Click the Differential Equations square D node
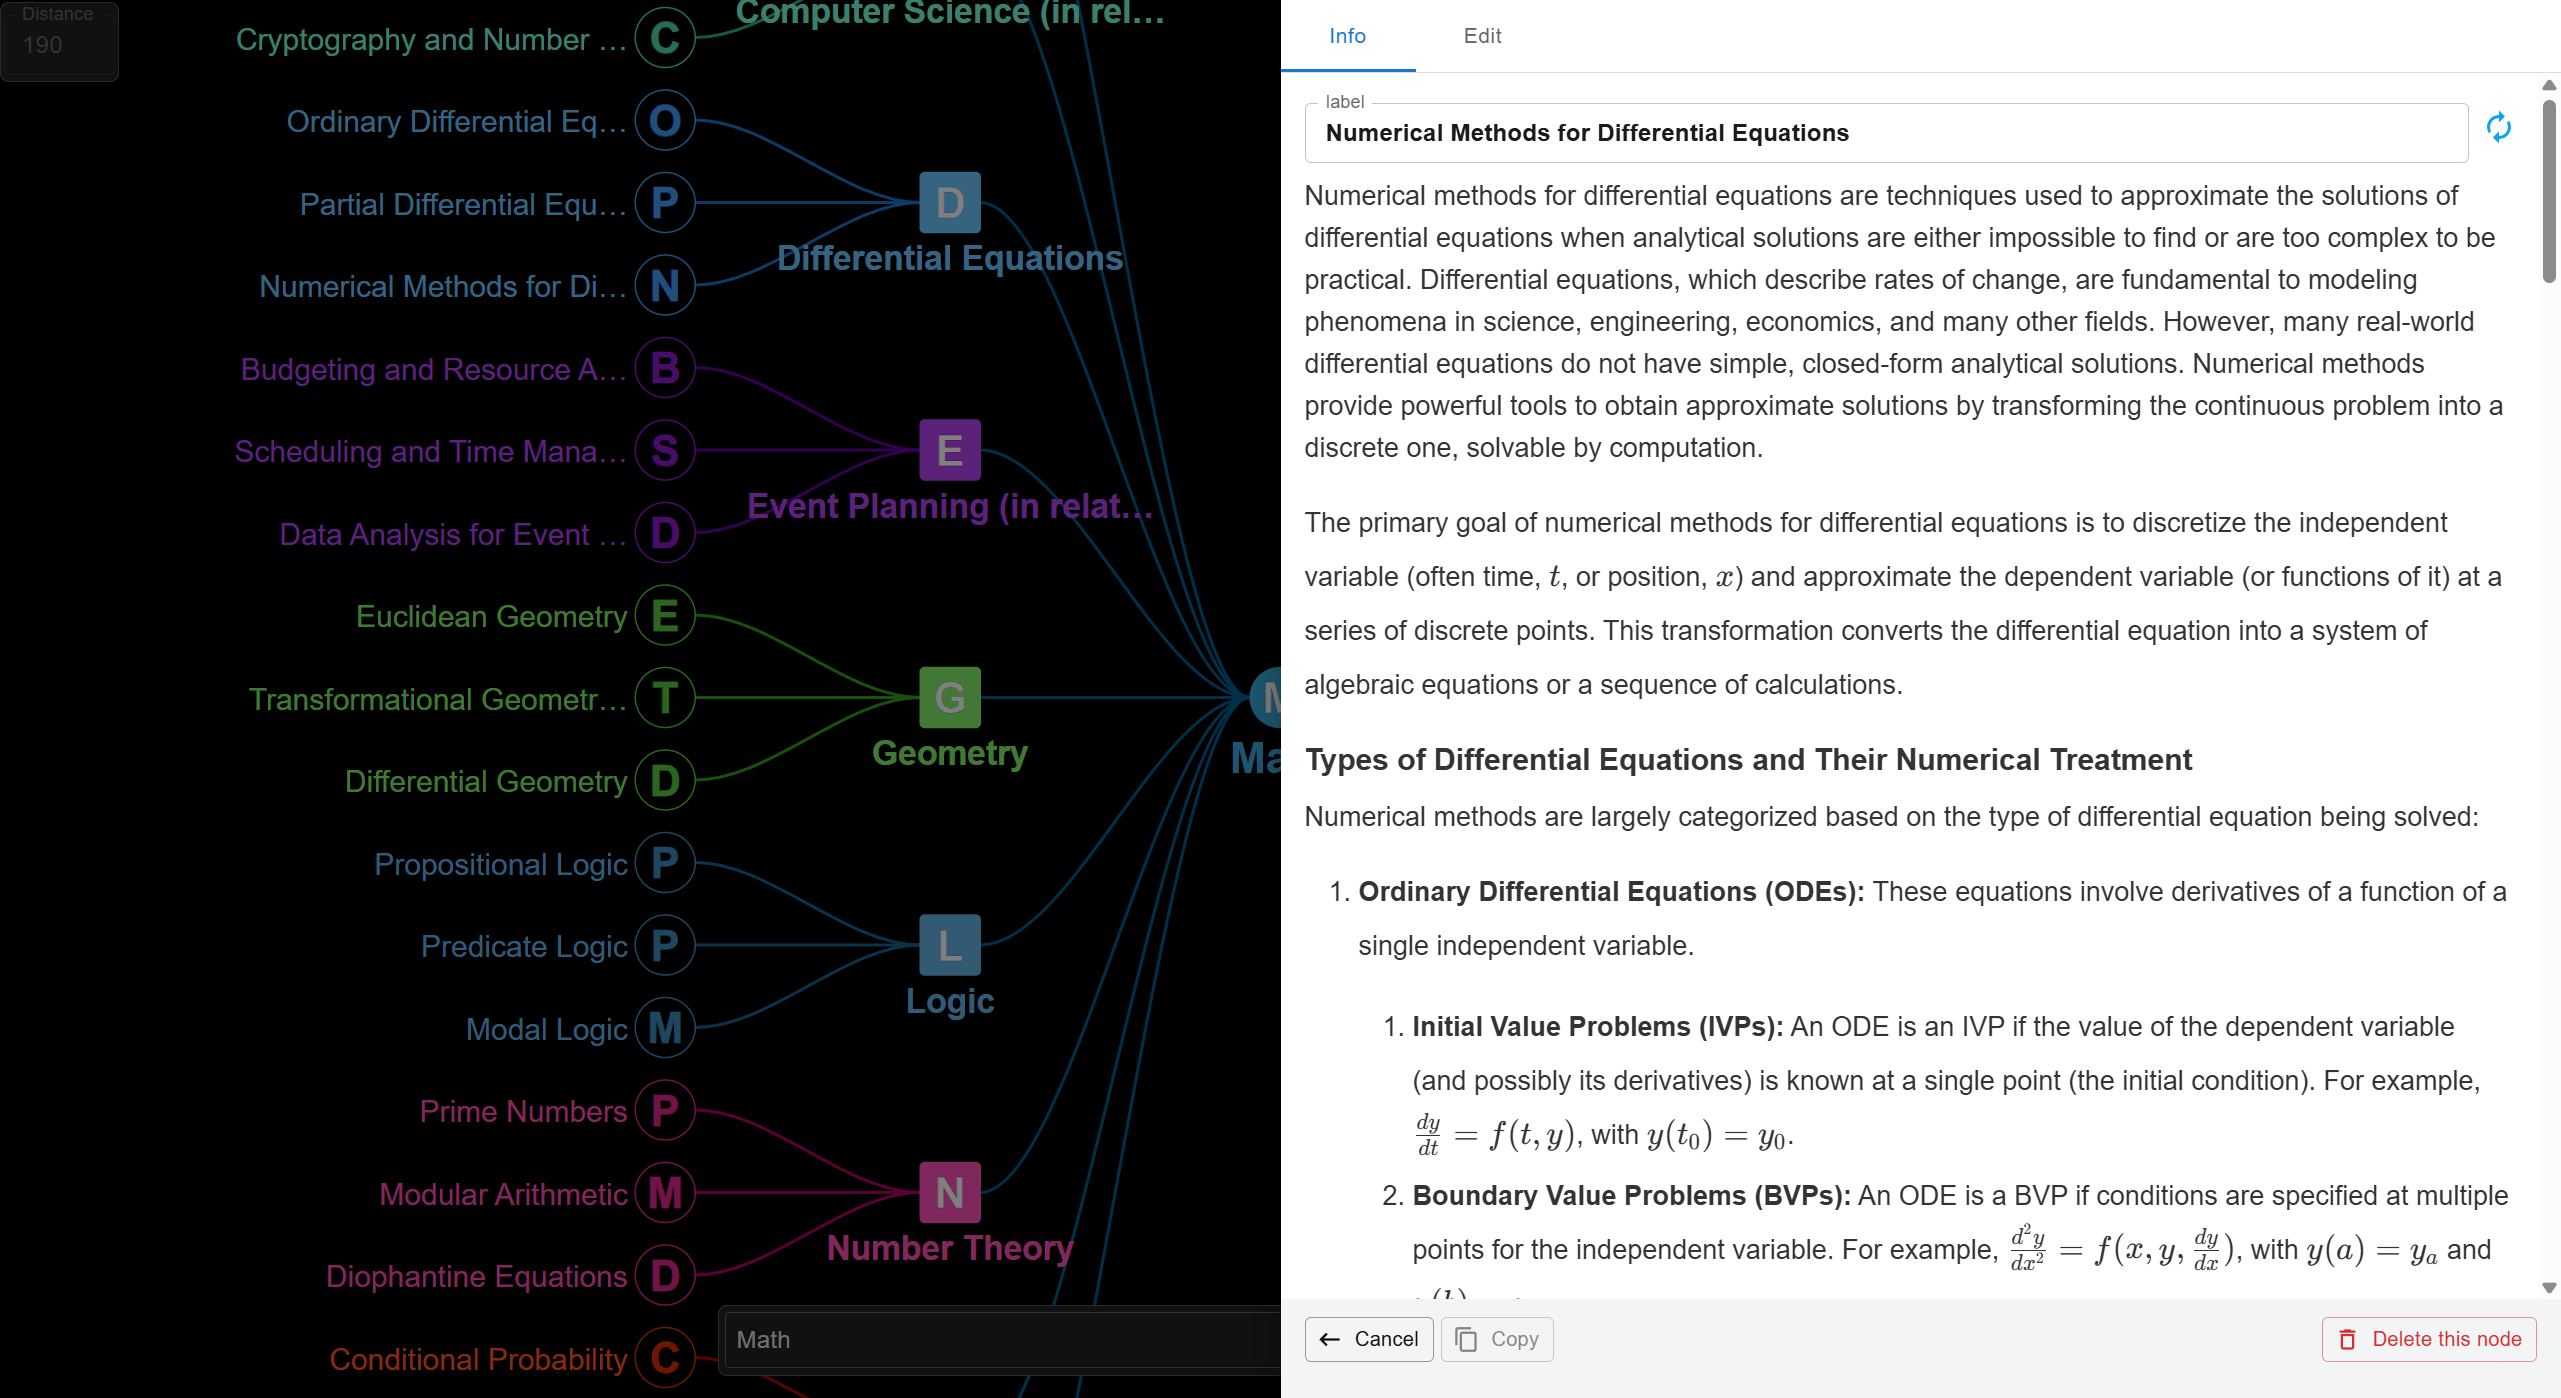The width and height of the screenshot is (2561, 1398). coord(949,203)
